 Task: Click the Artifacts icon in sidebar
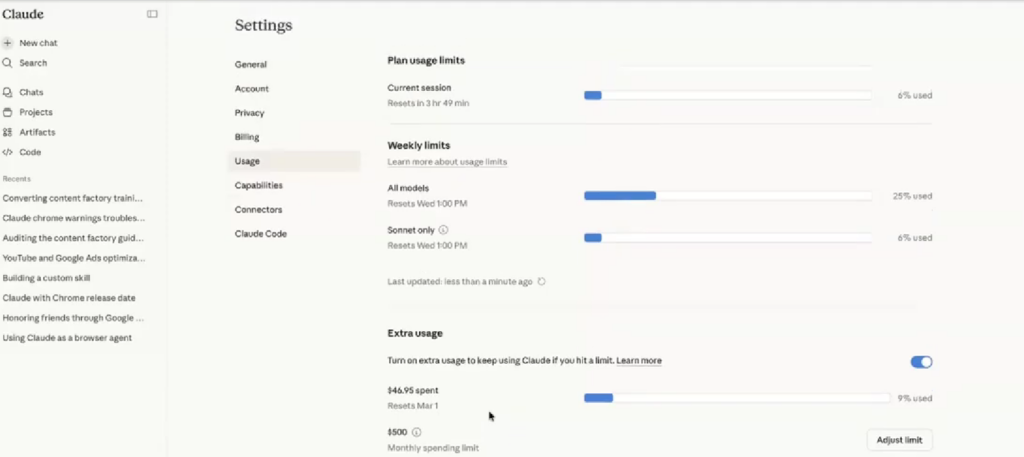(x=8, y=132)
